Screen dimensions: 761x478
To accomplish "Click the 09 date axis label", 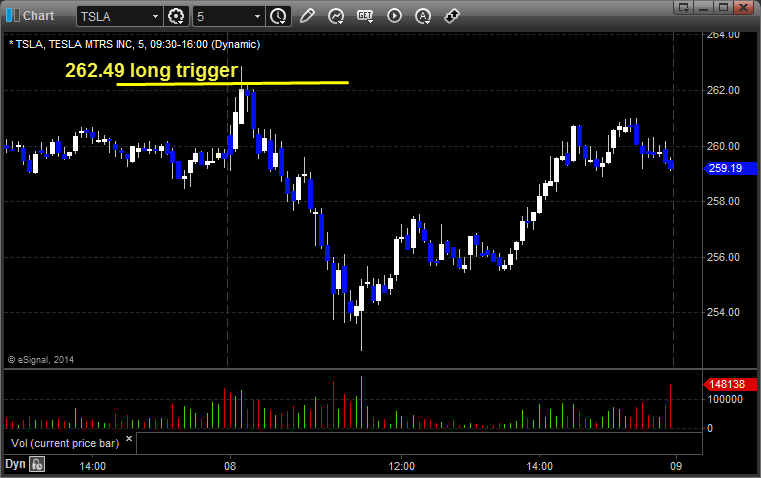I will (676, 466).
